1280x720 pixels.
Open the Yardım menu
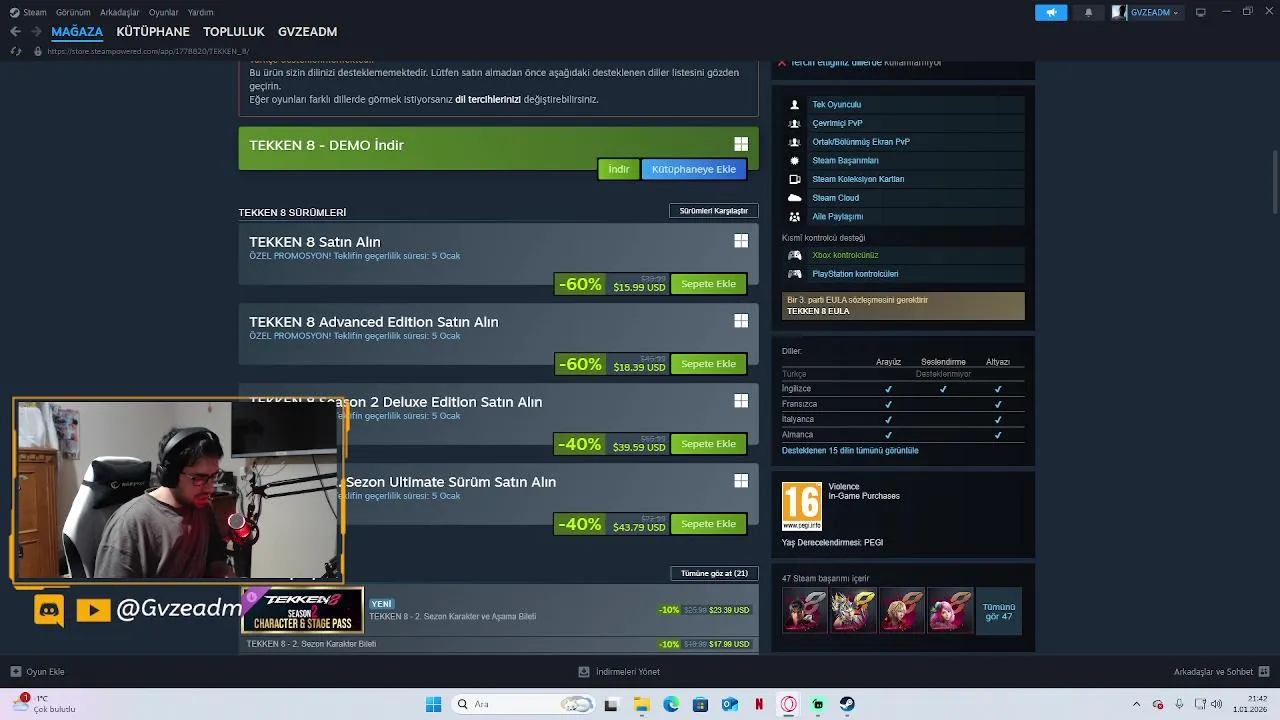[200, 12]
